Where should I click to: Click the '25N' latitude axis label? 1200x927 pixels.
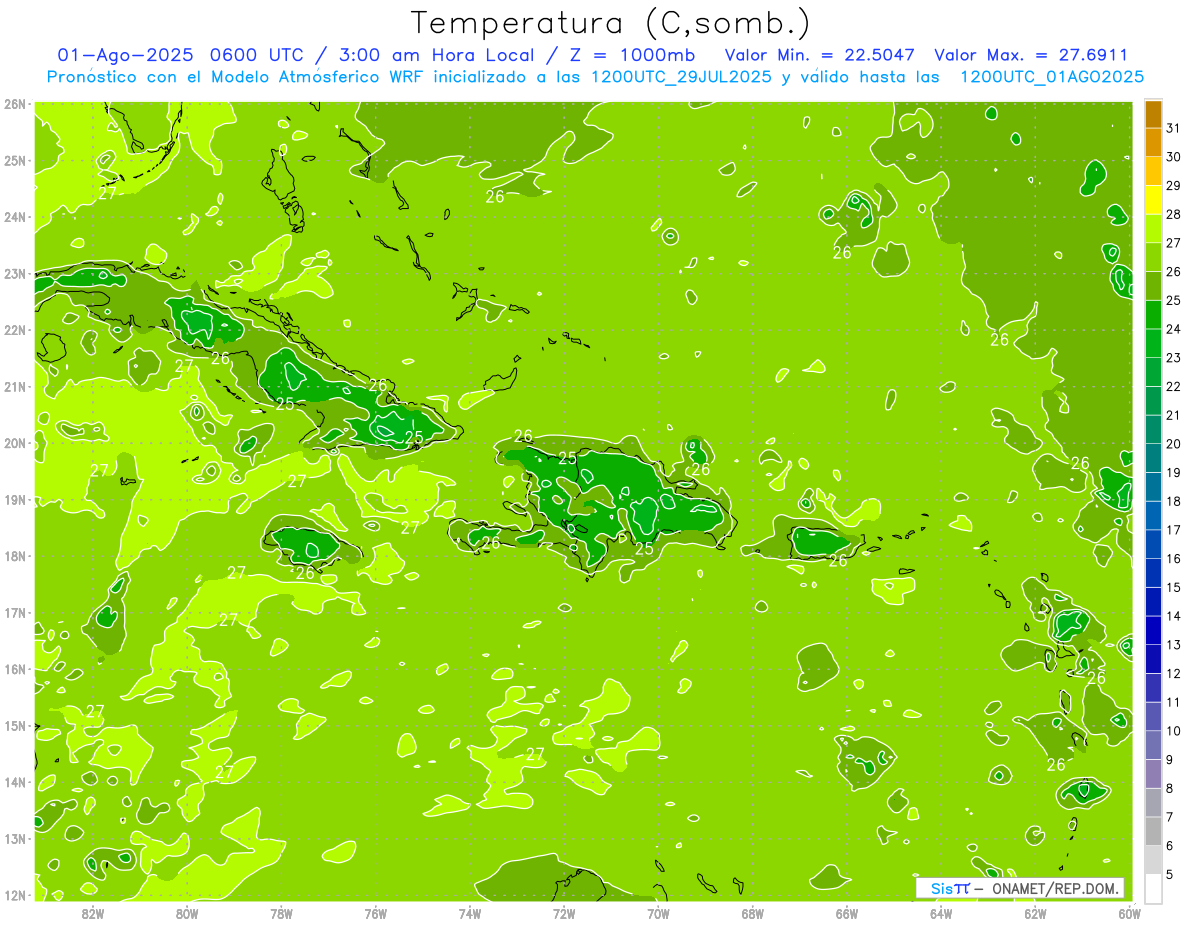pyautogui.click(x=15, y=161)
